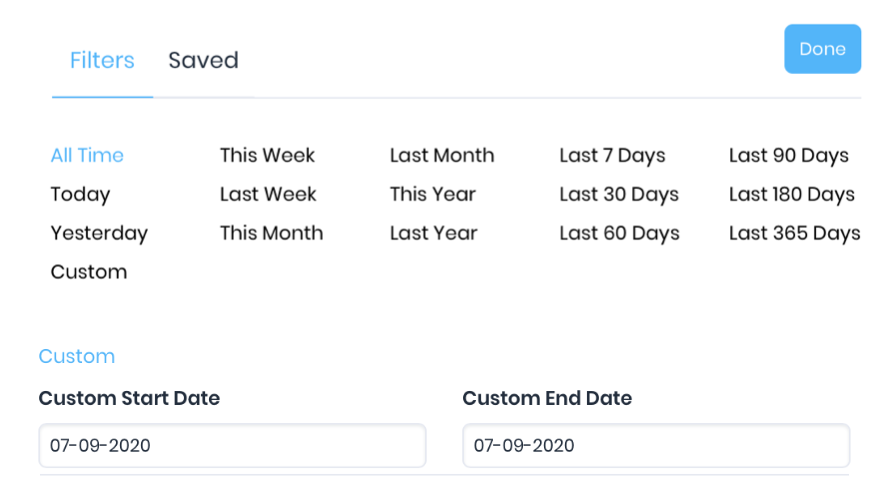The height and width of the screenshot is (502, 896).
Task: Click the Custom Start Date field
Action: click(232, 445)
